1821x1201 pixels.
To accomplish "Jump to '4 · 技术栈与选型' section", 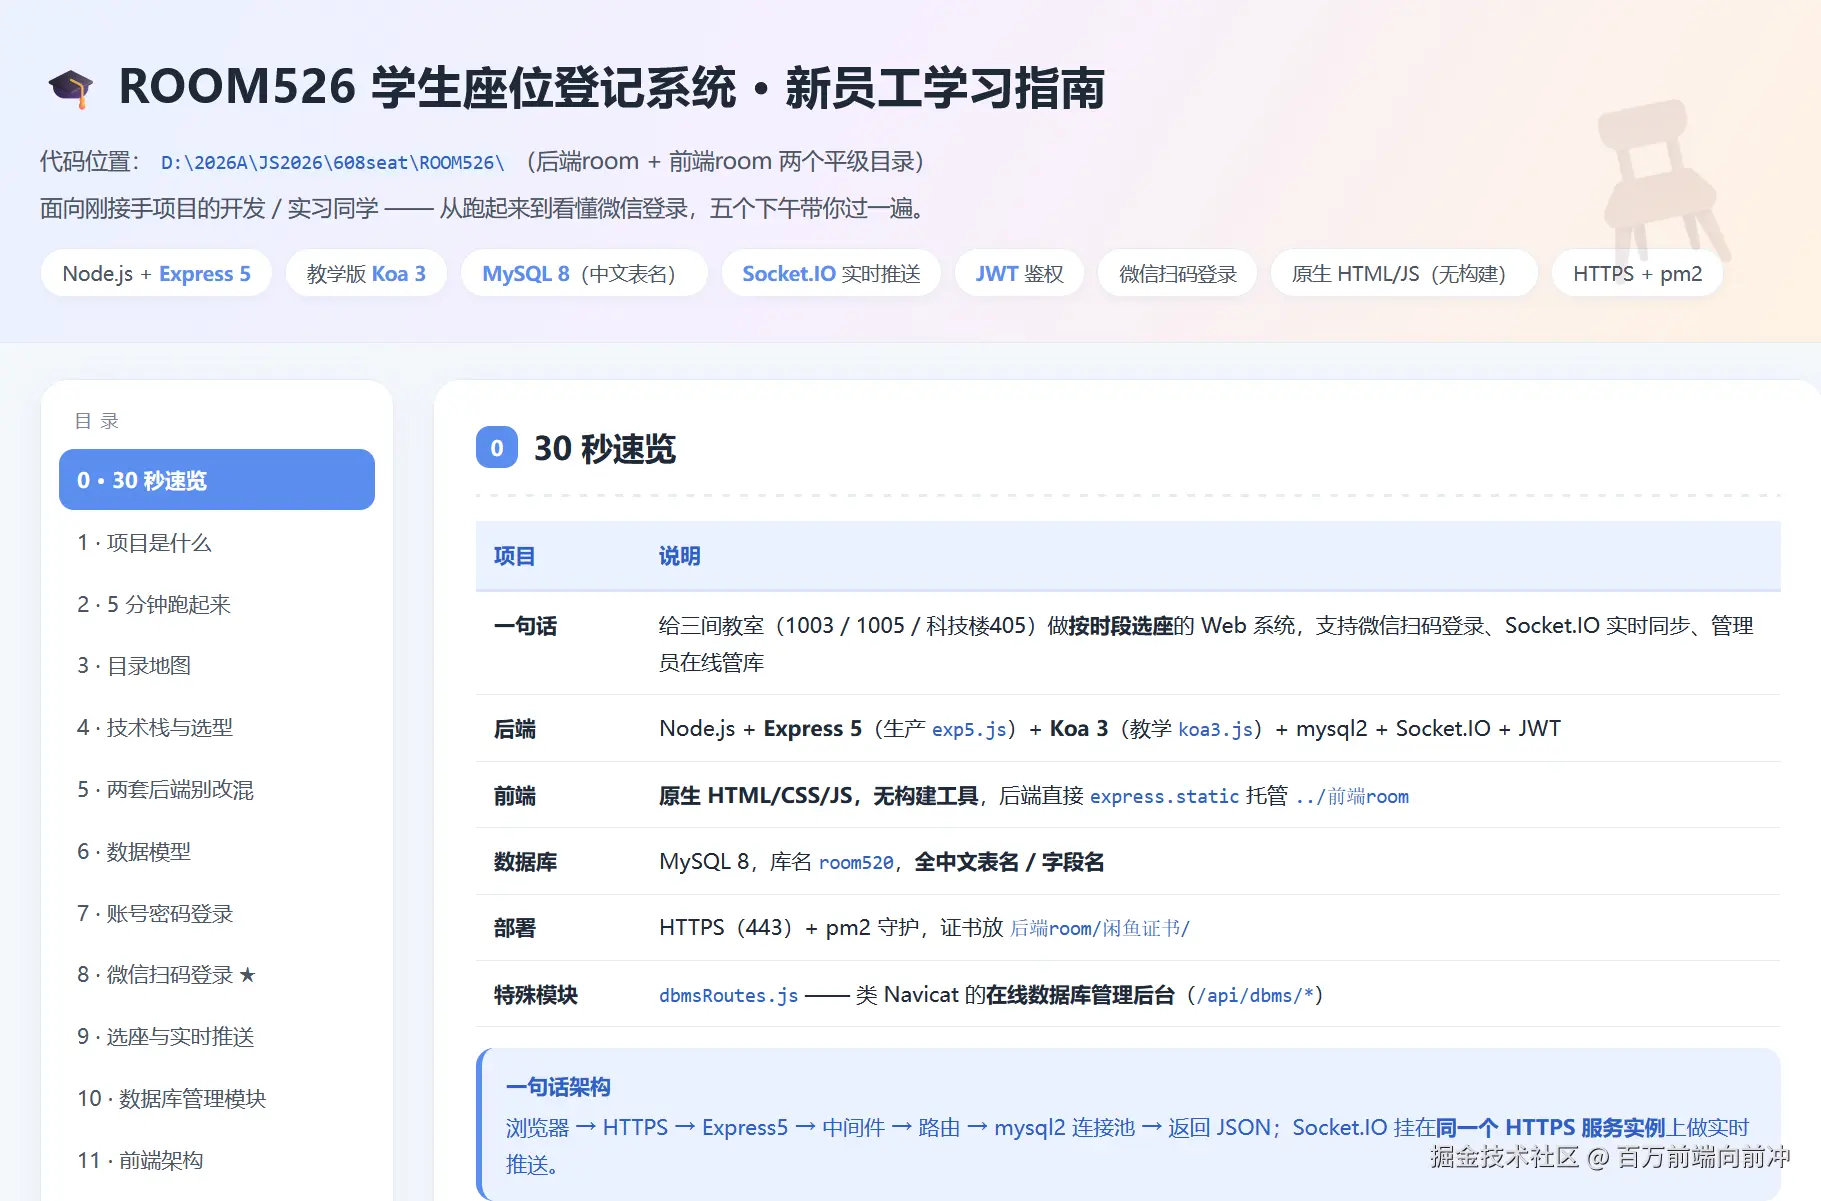I will [217, 728].
